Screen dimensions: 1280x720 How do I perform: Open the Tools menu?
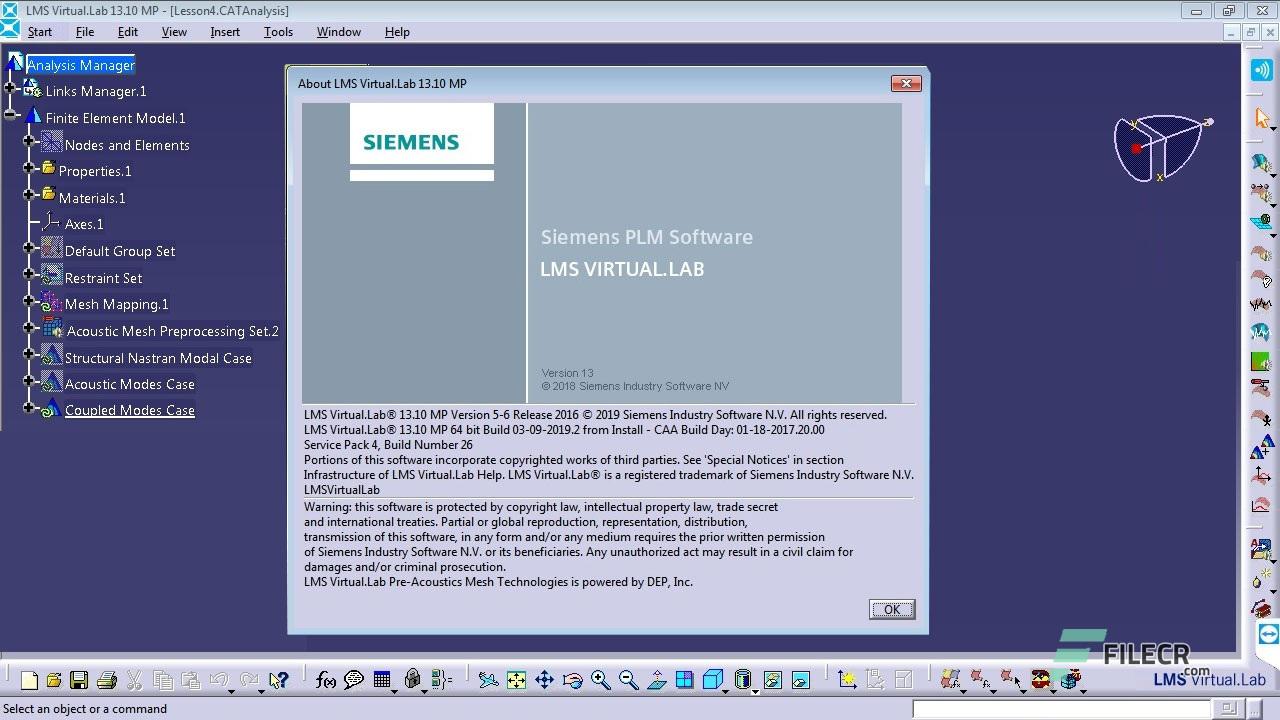coord(278,32)
